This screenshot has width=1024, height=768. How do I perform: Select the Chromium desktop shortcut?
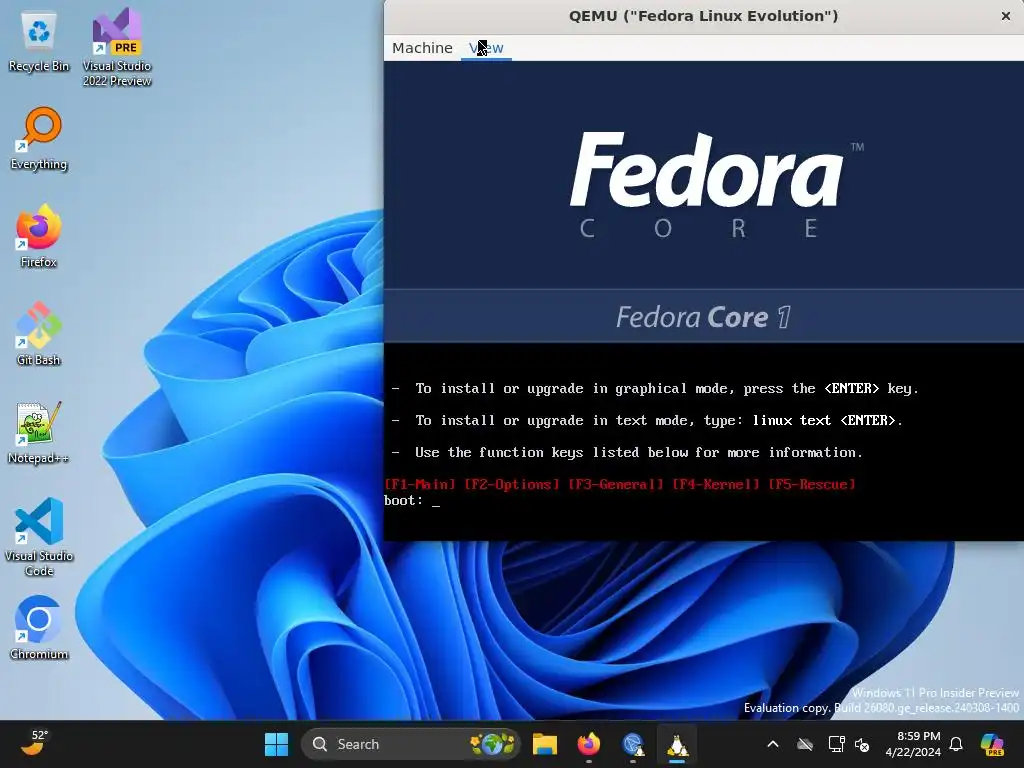(39, 628)
